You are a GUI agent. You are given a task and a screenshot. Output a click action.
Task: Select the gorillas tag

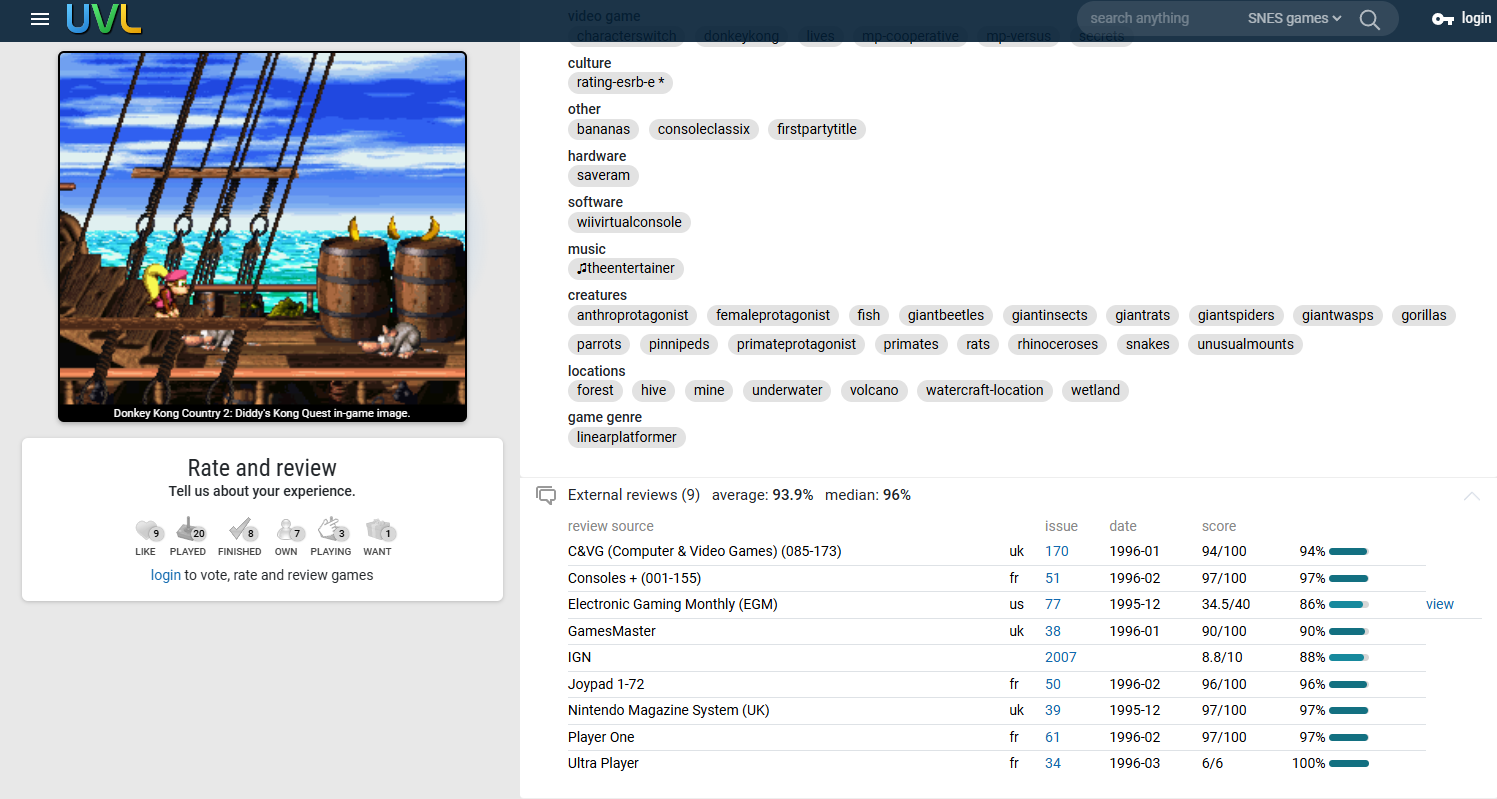[x=1424, y=315]
